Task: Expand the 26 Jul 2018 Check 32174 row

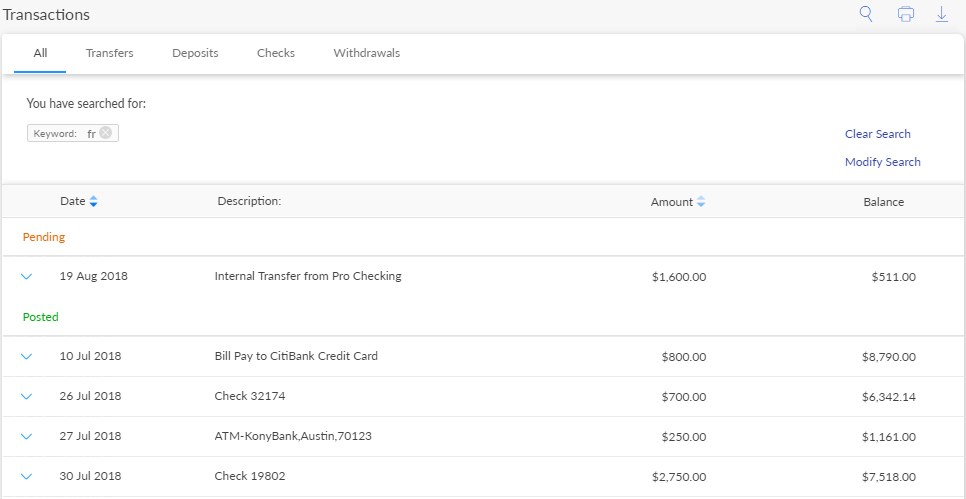Action: pyautogui.click(x=27, y=396)
